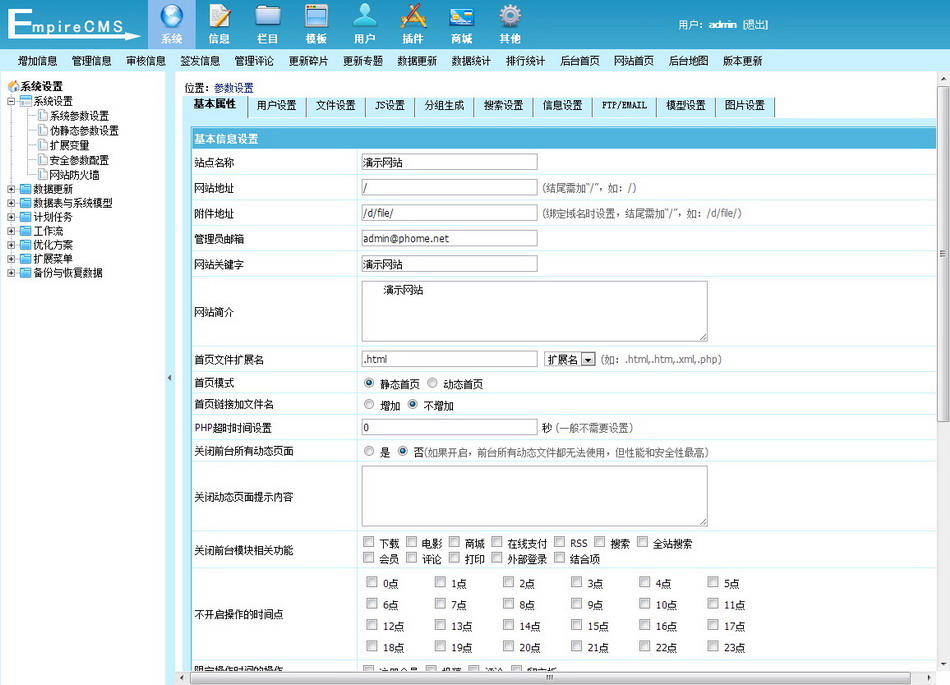Open the 系统 globe icon menu
The image size is (950, 685).
[x=171, y=24]
